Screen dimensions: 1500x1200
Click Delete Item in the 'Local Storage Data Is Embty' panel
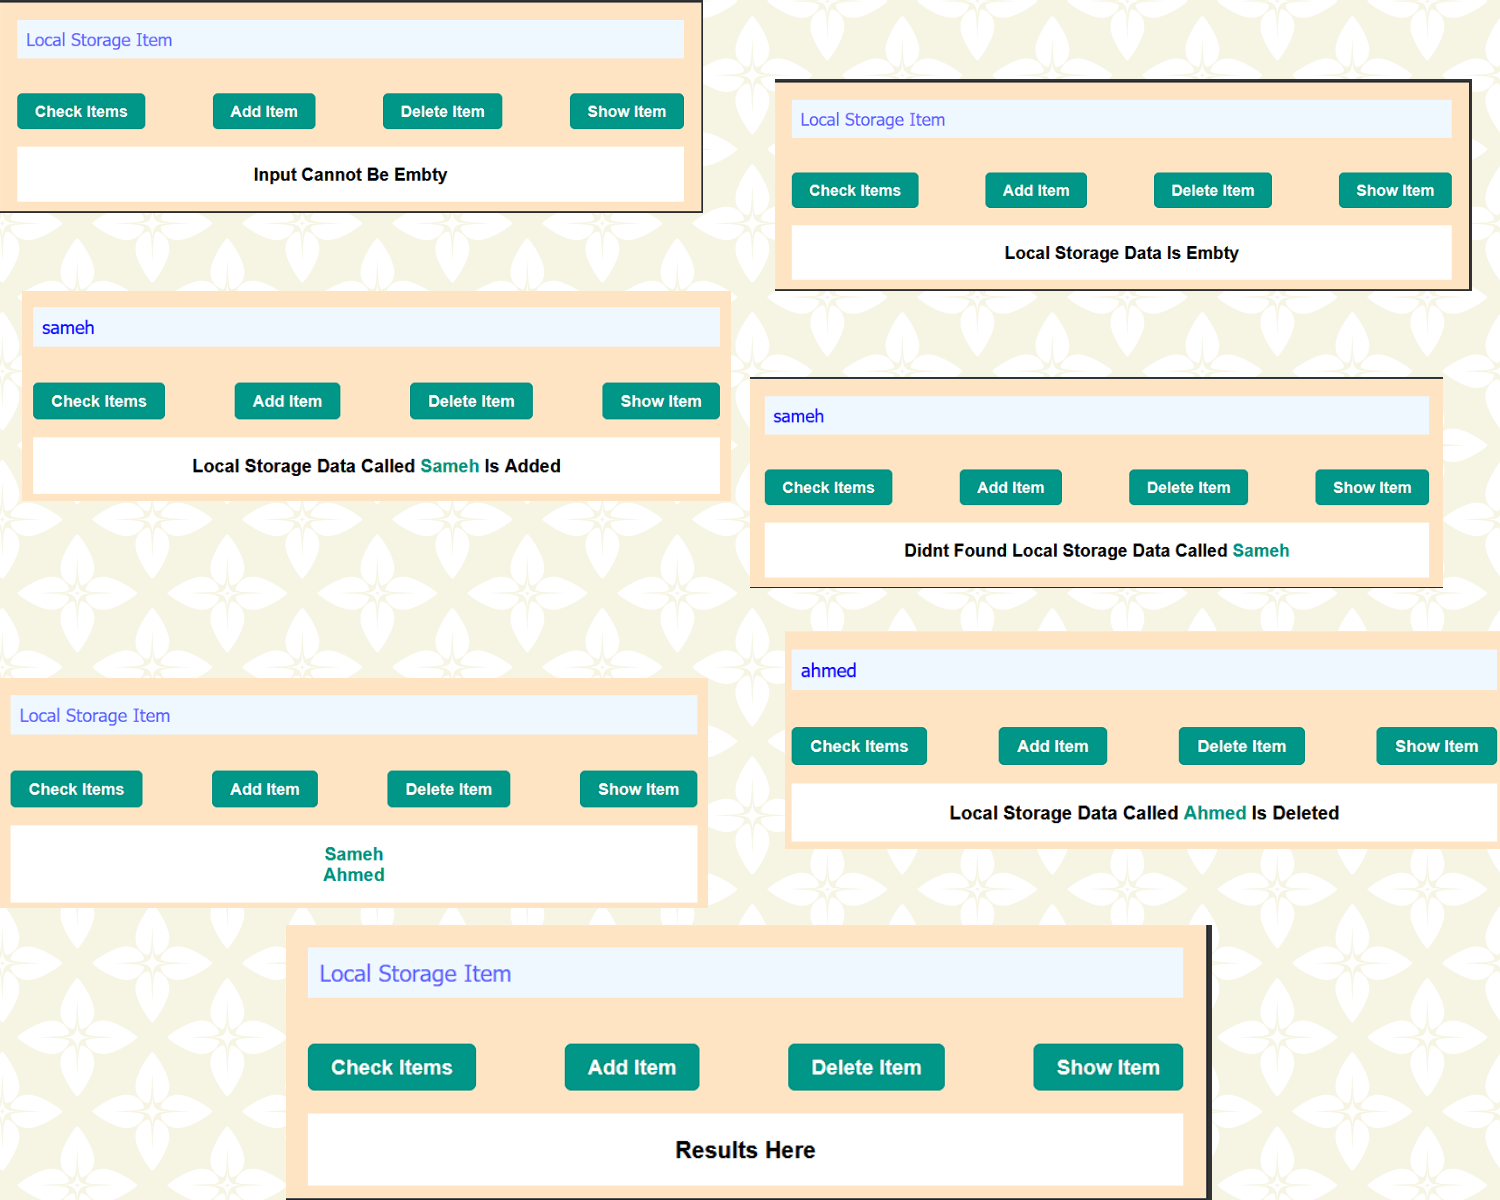[x=1212, y=190]
